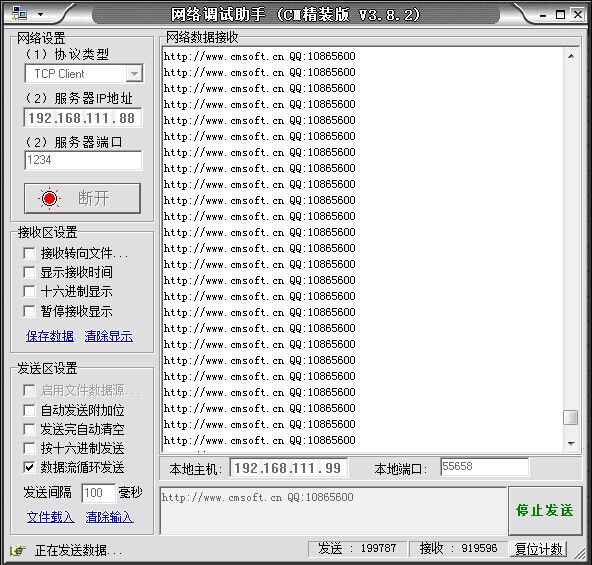
Task: Maximize the 网络调试助手 window
Action: tap(560, 15)
